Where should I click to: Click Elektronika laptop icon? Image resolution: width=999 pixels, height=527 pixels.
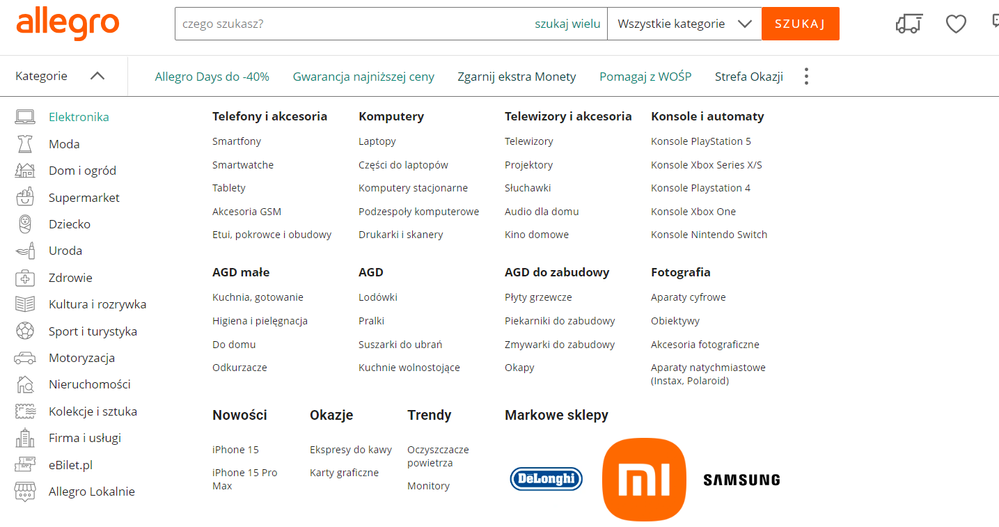point(25,117)
